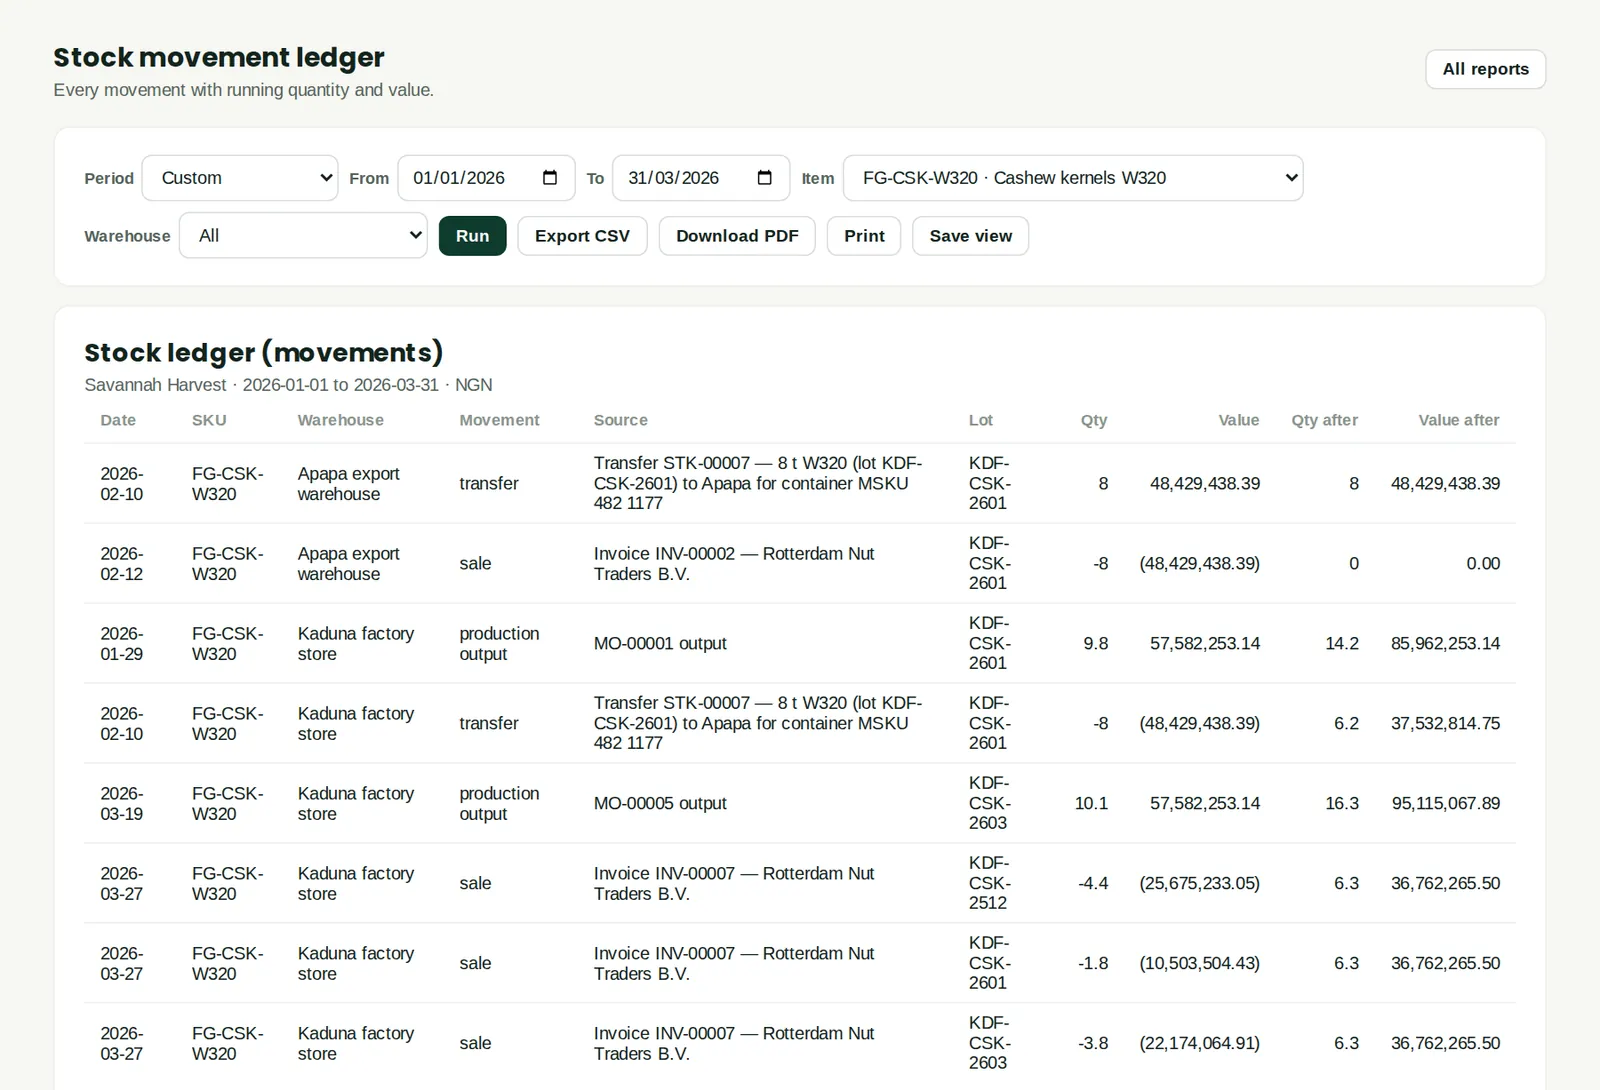Select the Date column header
1600x1090 pixels.
pyautogui.click(x=118, y=420)
